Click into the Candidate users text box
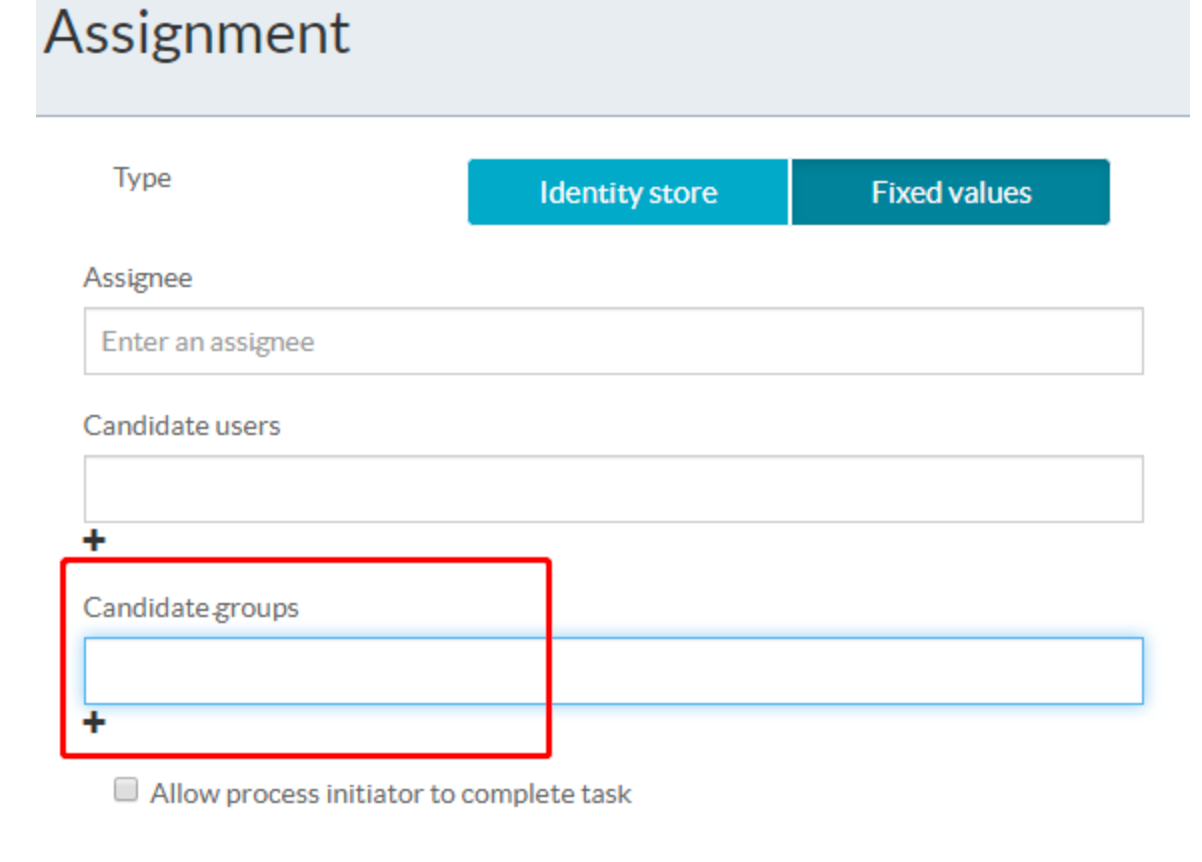Image resolution: width=1202 pixels, height=862 pixels. pyautogui.click(x=612, y=489)
